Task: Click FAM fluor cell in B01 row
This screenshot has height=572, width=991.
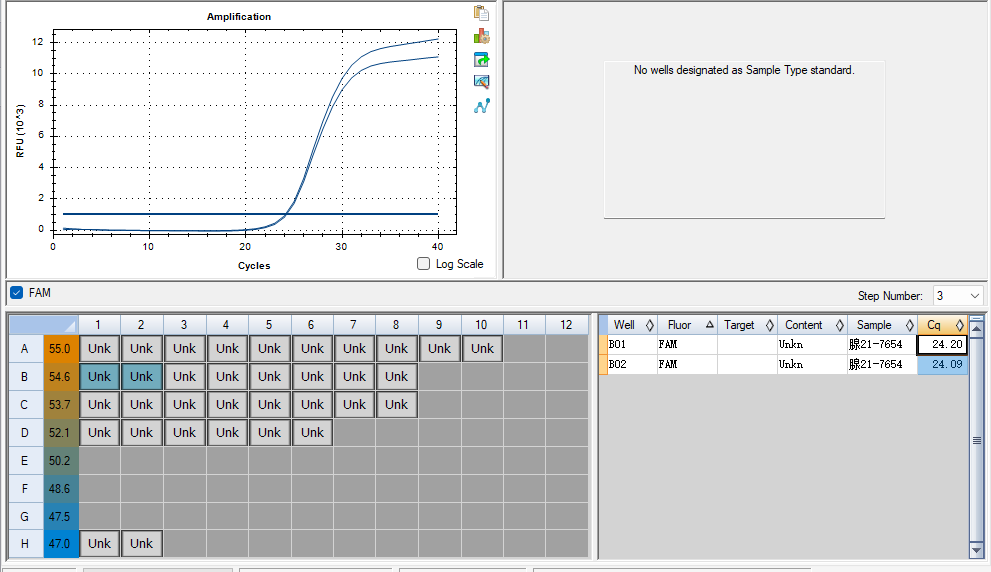Action: [x=687, y=344]
